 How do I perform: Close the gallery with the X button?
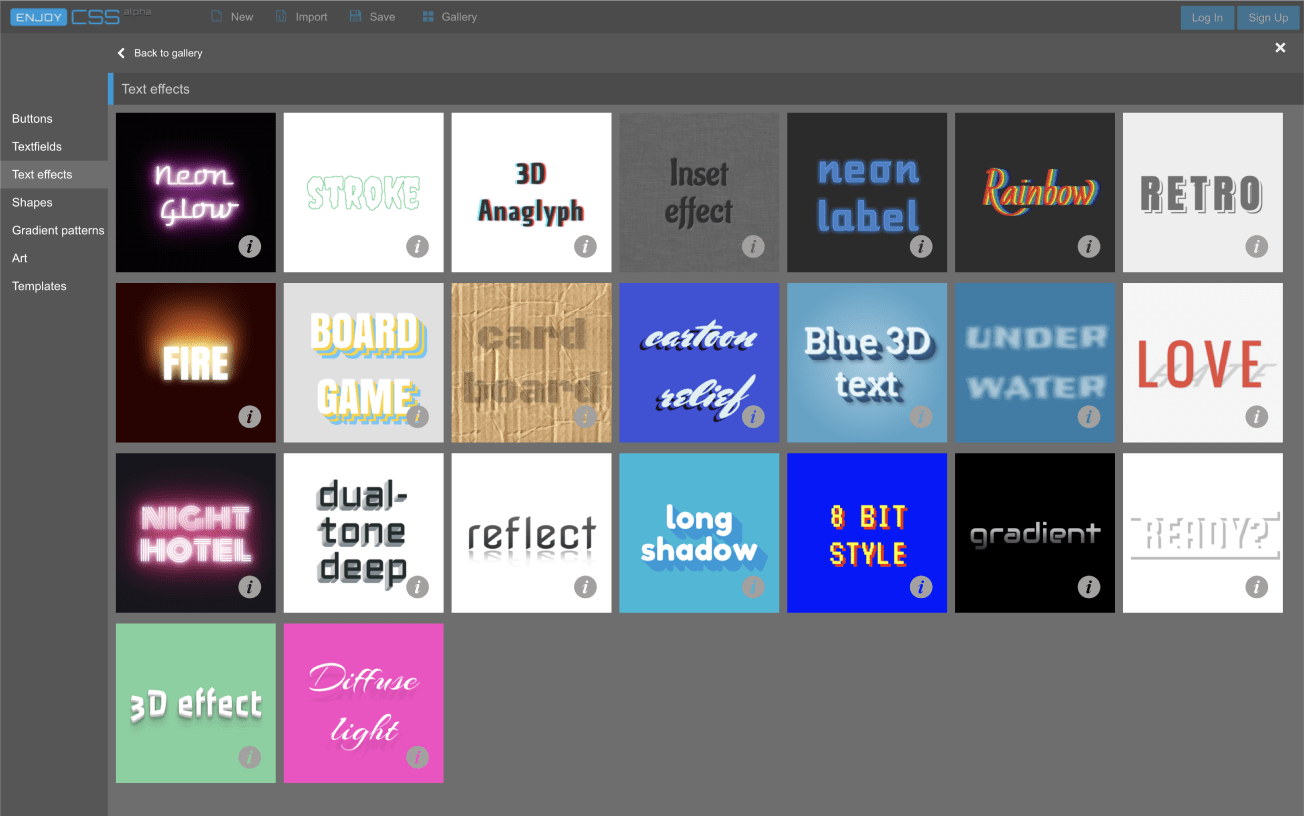(1280, 48)
